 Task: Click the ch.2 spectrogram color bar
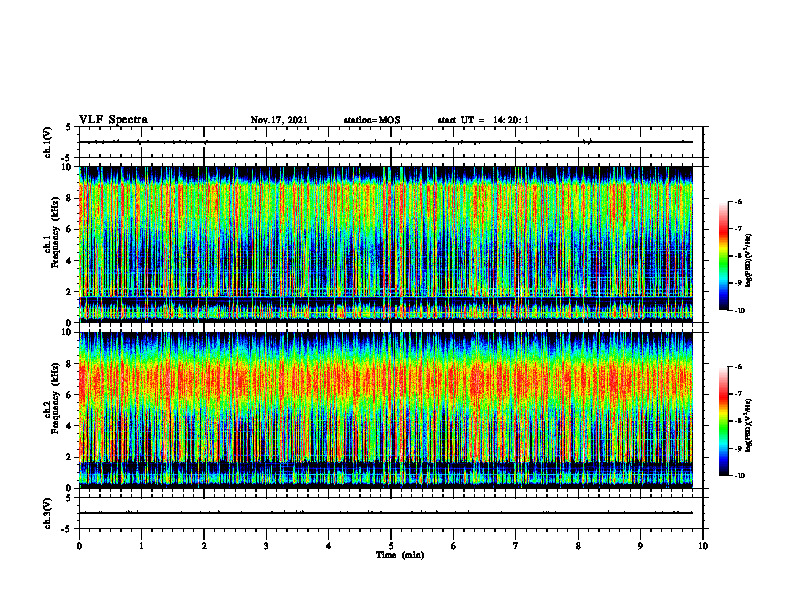pyautogui.click(x=723, y=421)
